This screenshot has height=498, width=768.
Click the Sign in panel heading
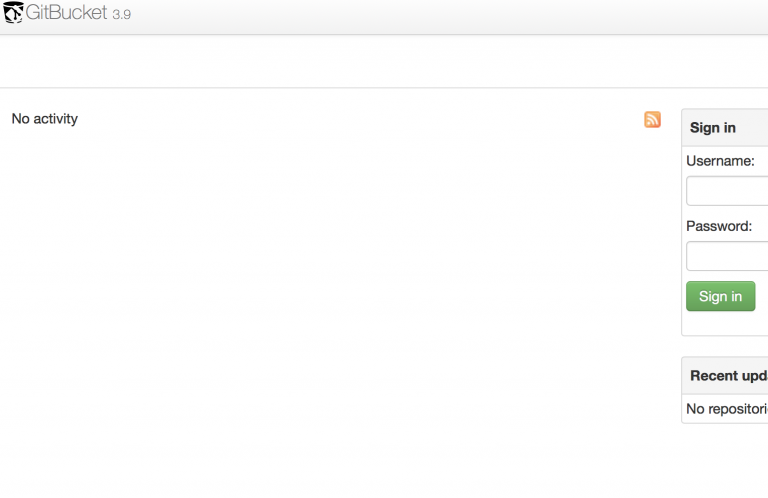(x=713, y=128)
